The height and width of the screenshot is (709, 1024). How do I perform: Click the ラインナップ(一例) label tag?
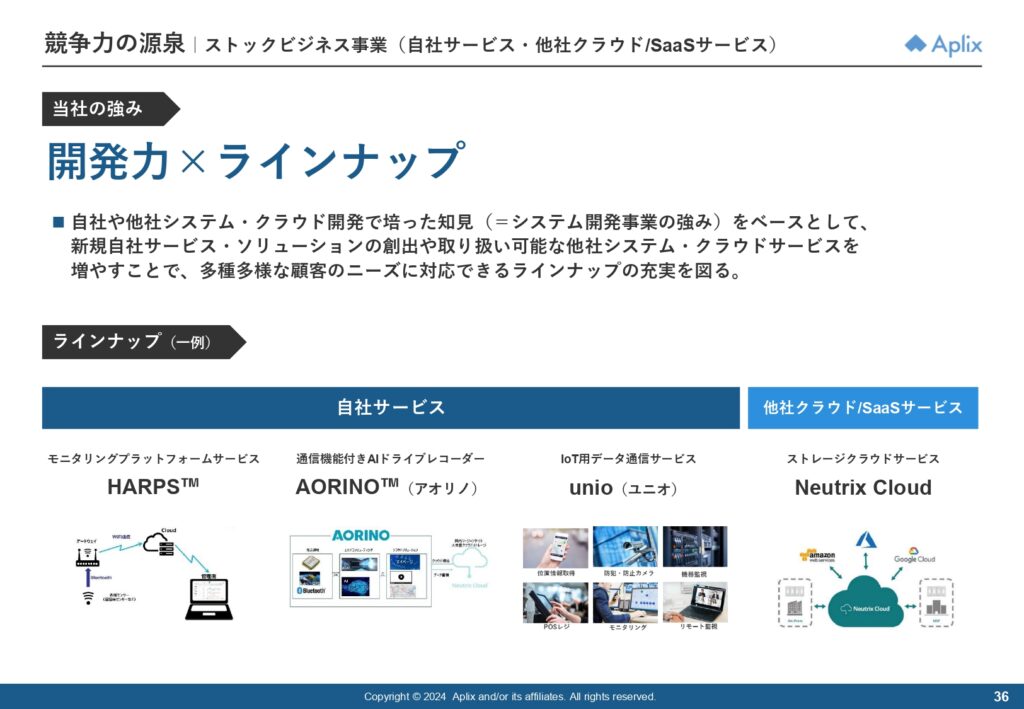143,341
